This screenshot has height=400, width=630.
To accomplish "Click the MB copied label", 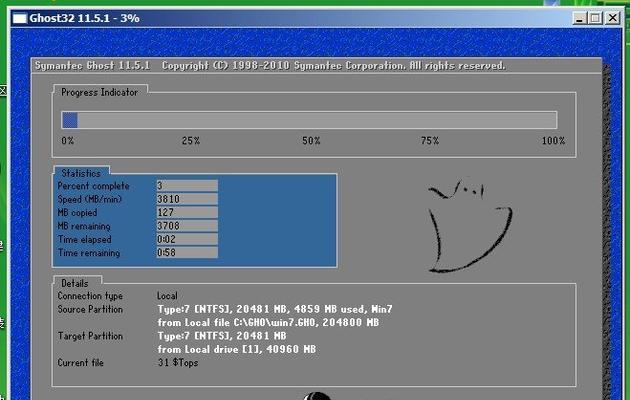I will pyautogui.click(x=77, y=213).
